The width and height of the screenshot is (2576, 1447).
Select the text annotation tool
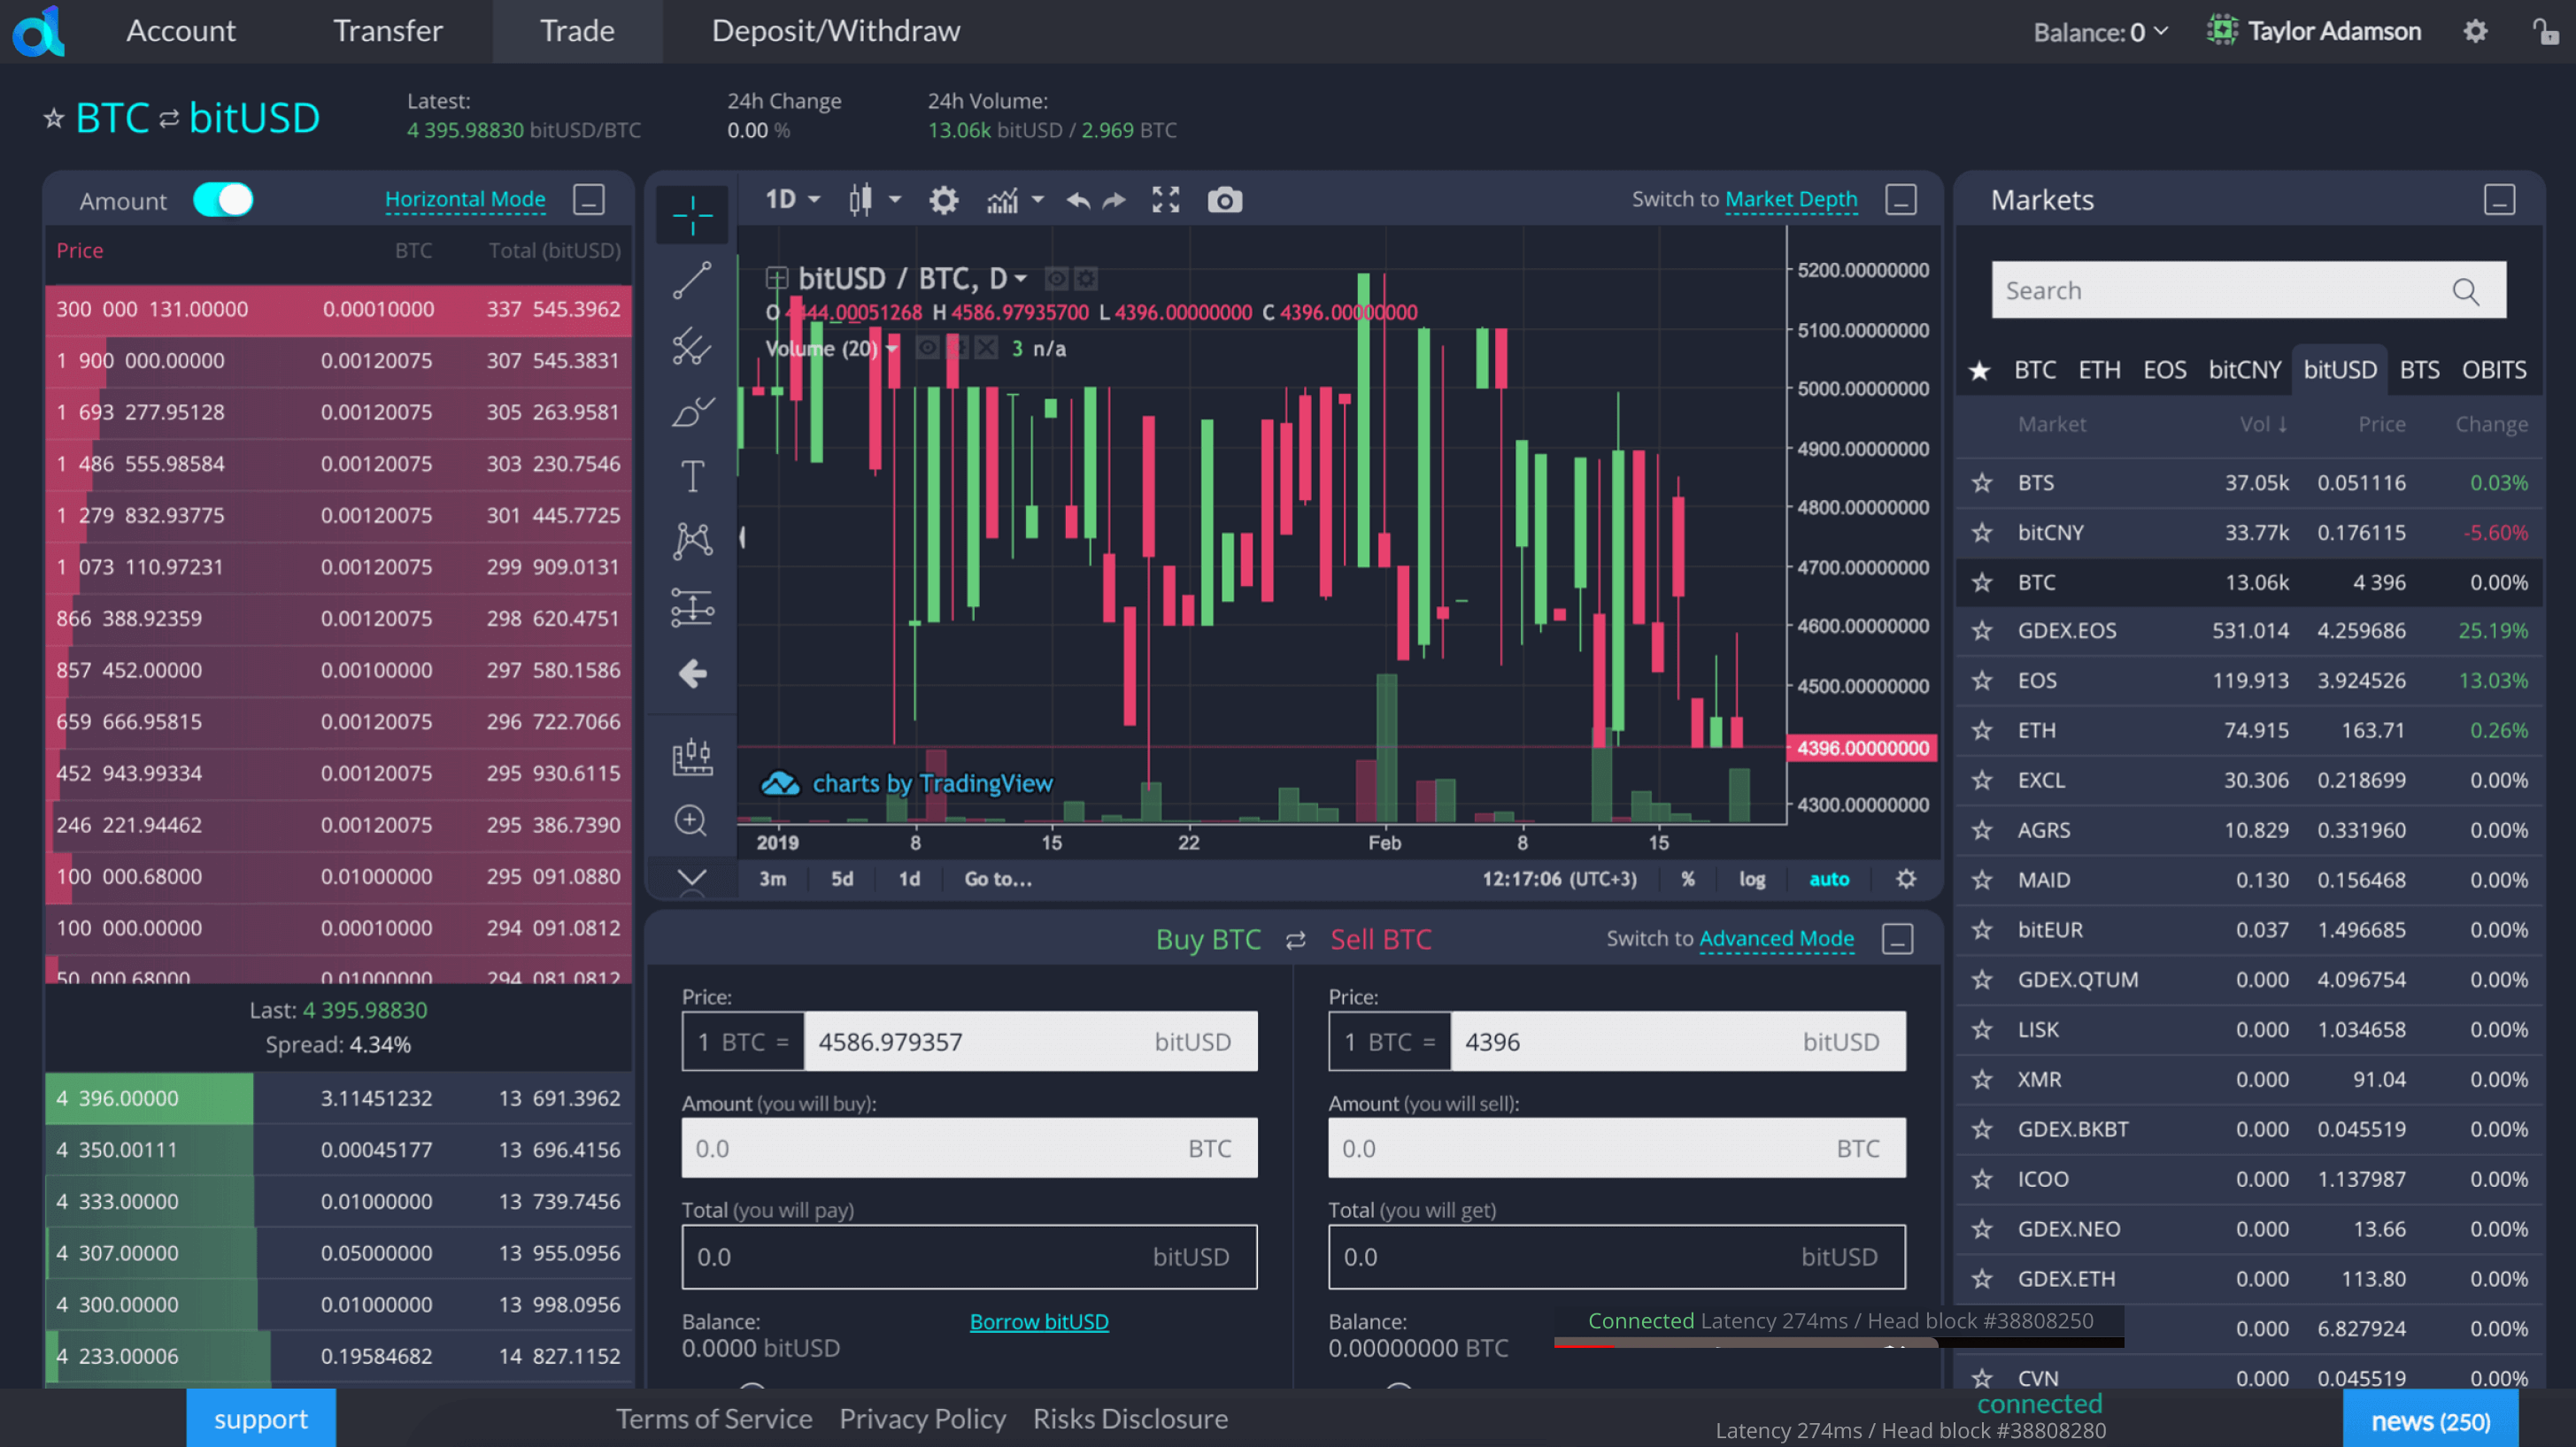(x=691, y=476)
